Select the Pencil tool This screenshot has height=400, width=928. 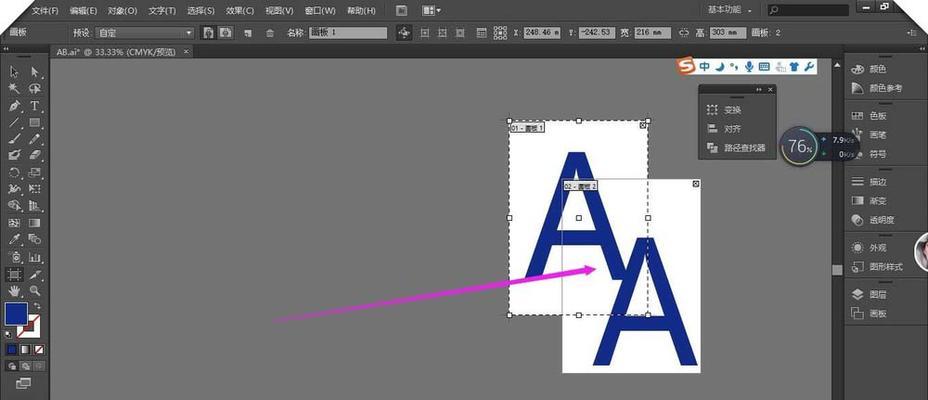coord(35,139)
